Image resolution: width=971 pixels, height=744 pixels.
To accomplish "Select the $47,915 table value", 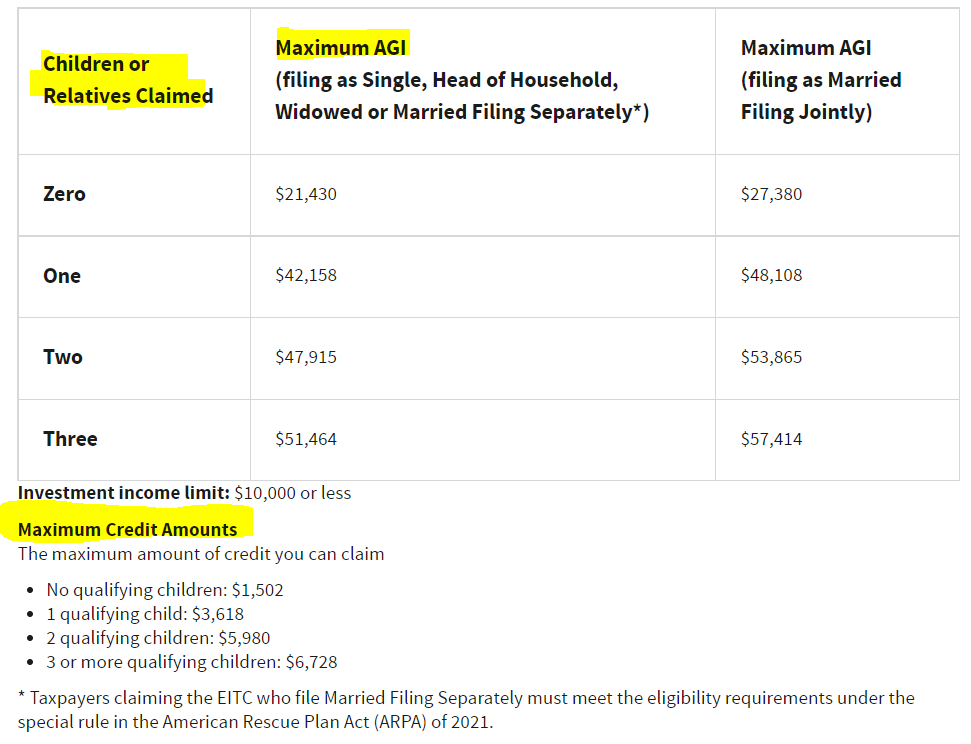I will point(306,357).
